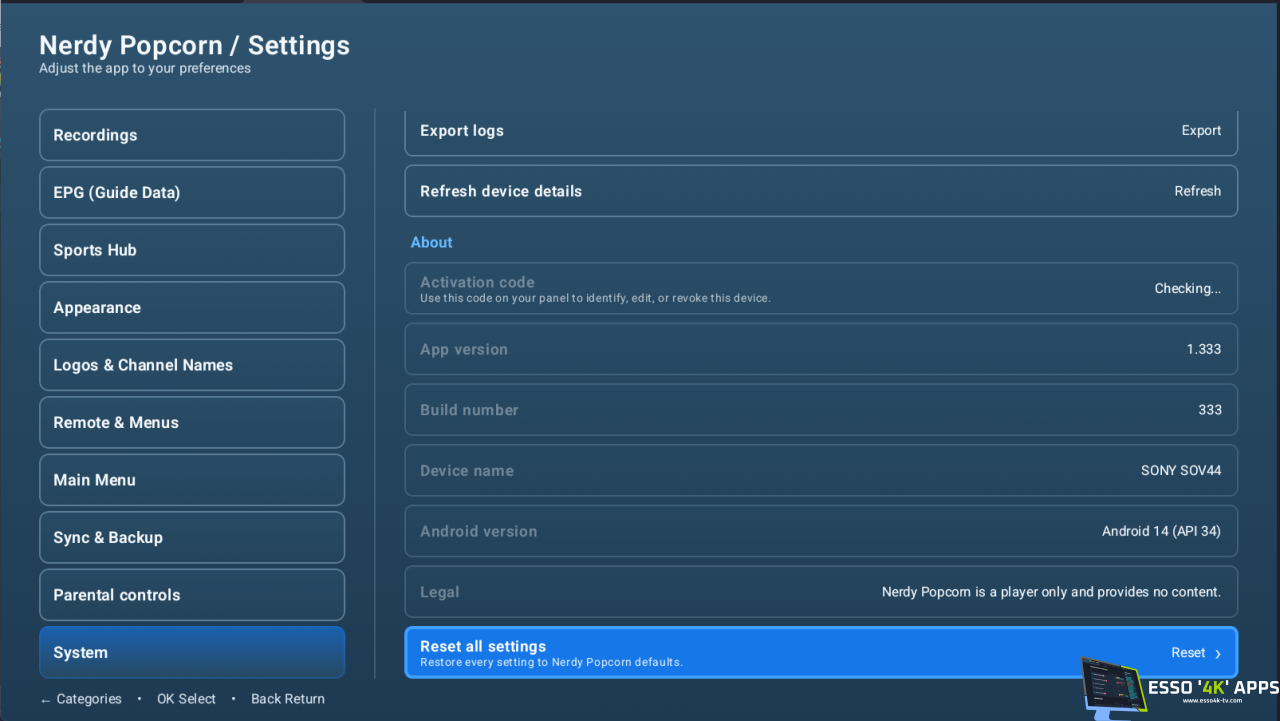The height and width of the screenshot is (721, 1280).
Task: Select the System category
Action: 192,652
